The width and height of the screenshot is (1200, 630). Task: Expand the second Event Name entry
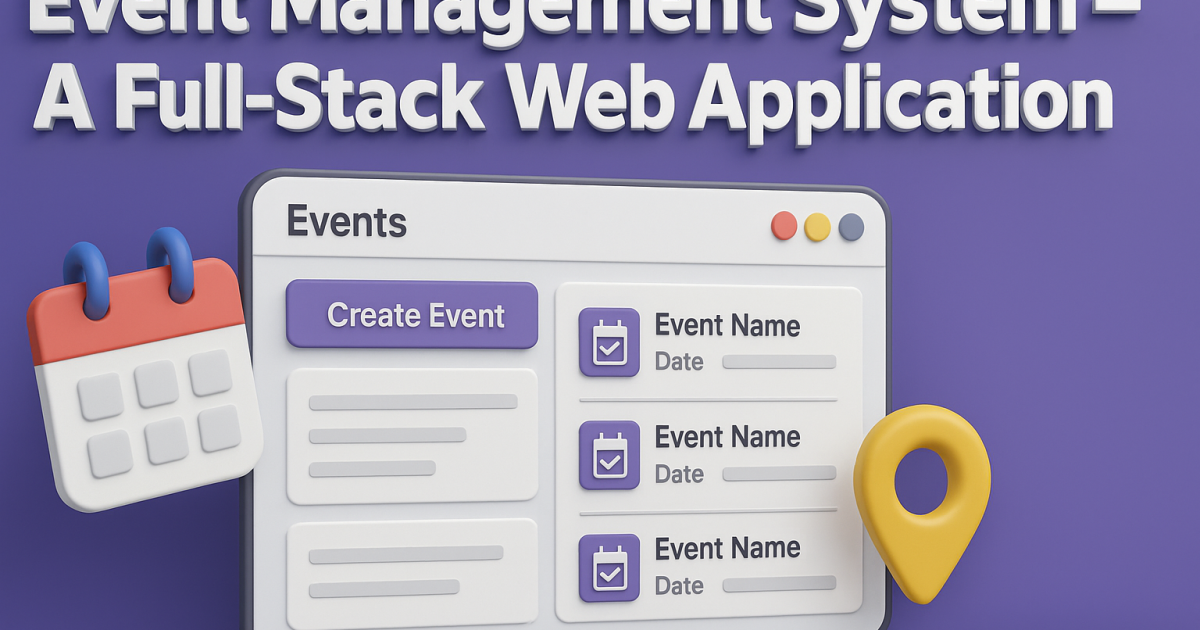click(x=727, y=438)
